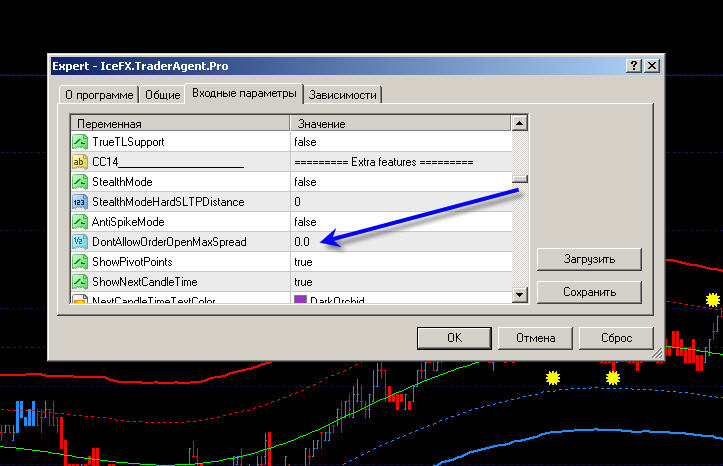Close the Expert IceFX.TraderAgent.Pro dialog
This screenshot has width=723, height=466.
pyautogui.click(x=652, y=66)
